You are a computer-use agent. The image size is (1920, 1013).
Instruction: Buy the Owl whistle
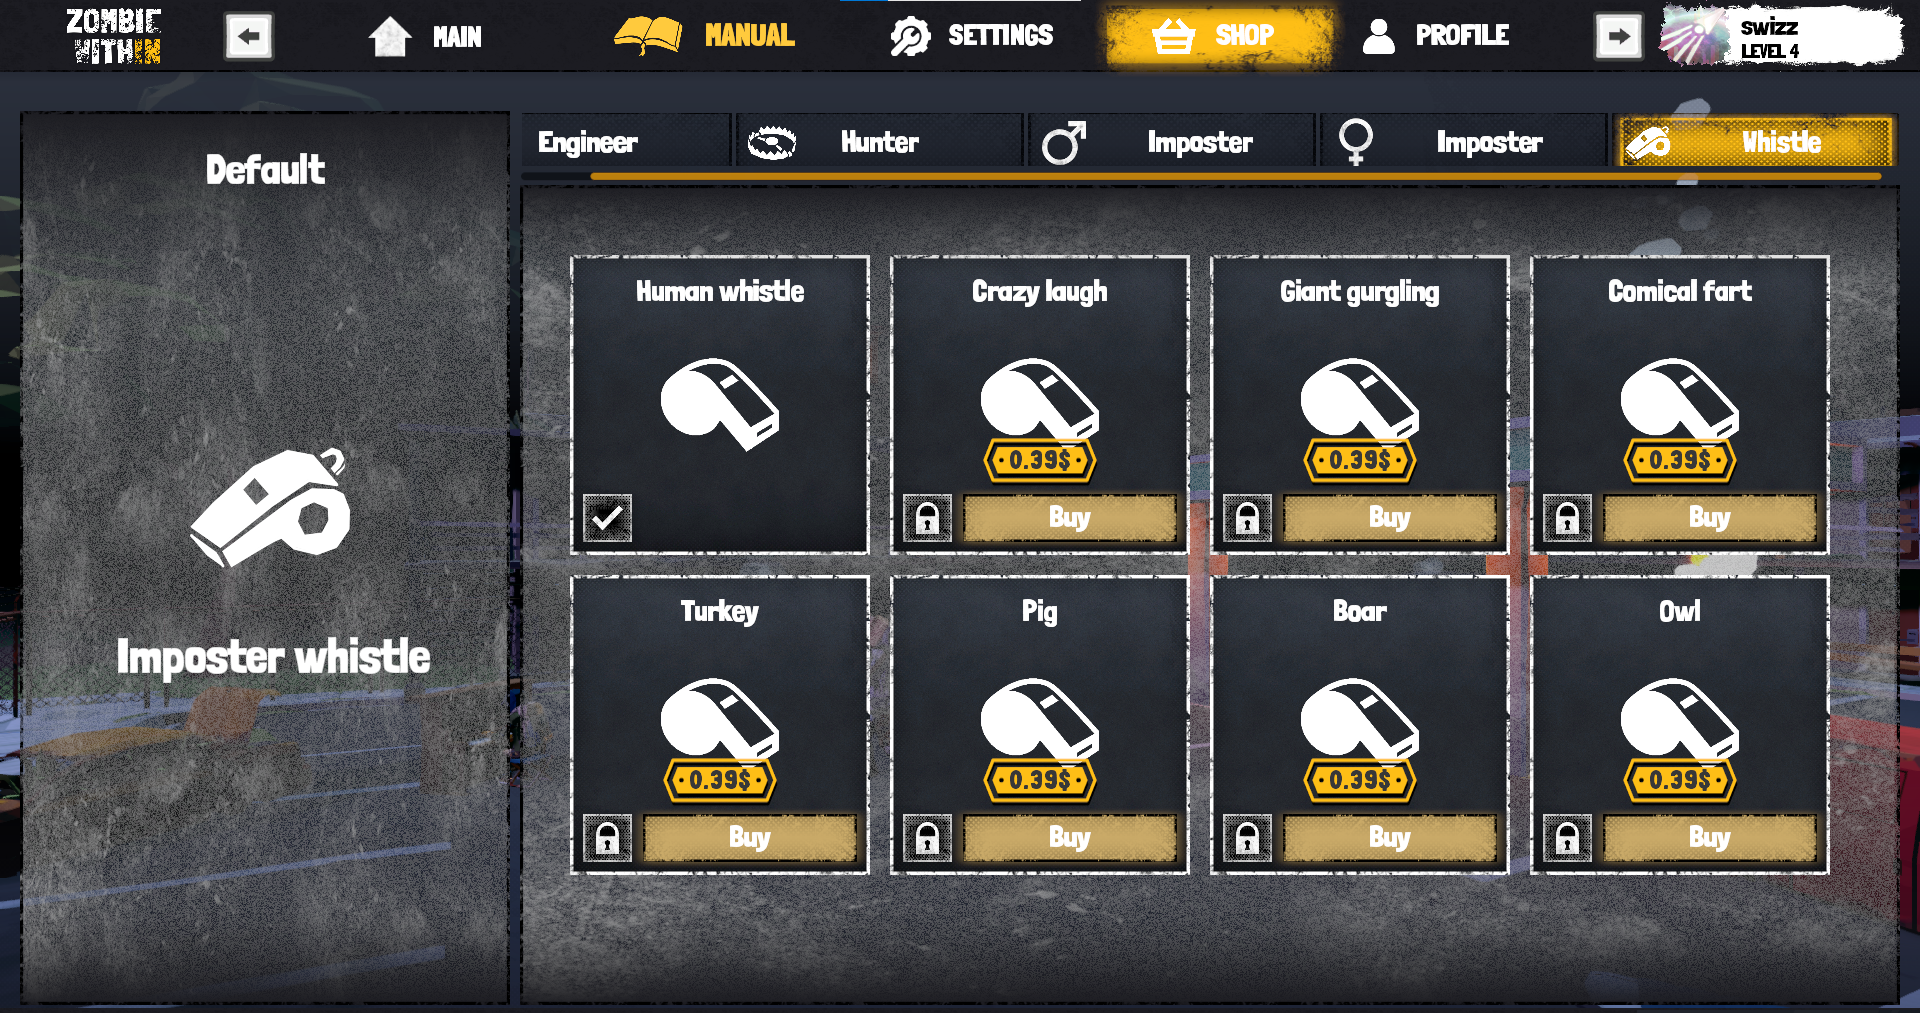[1709, 838]
